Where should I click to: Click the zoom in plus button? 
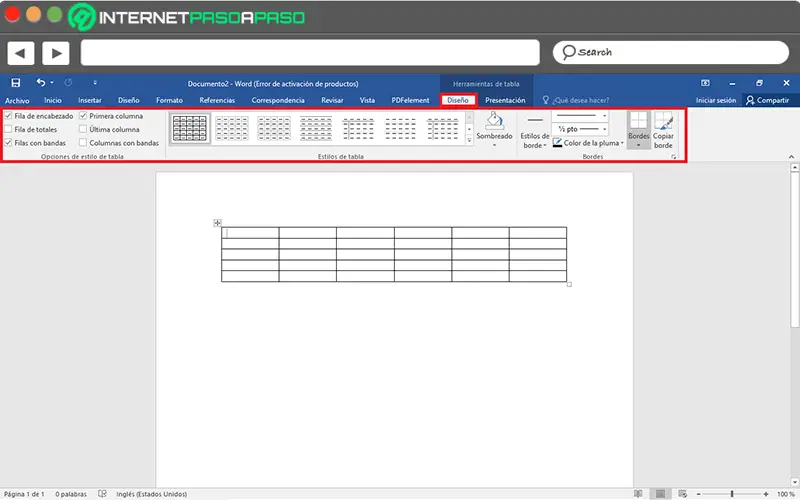766,494
